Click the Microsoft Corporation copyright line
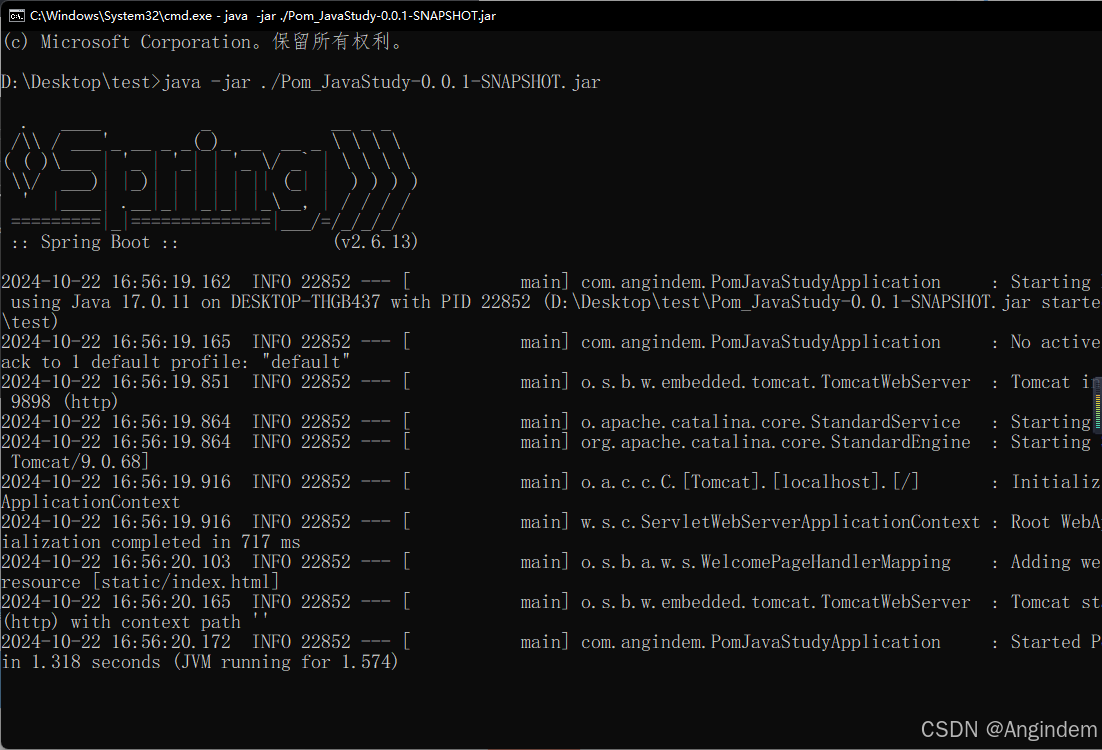 click(x=203, y=42)
